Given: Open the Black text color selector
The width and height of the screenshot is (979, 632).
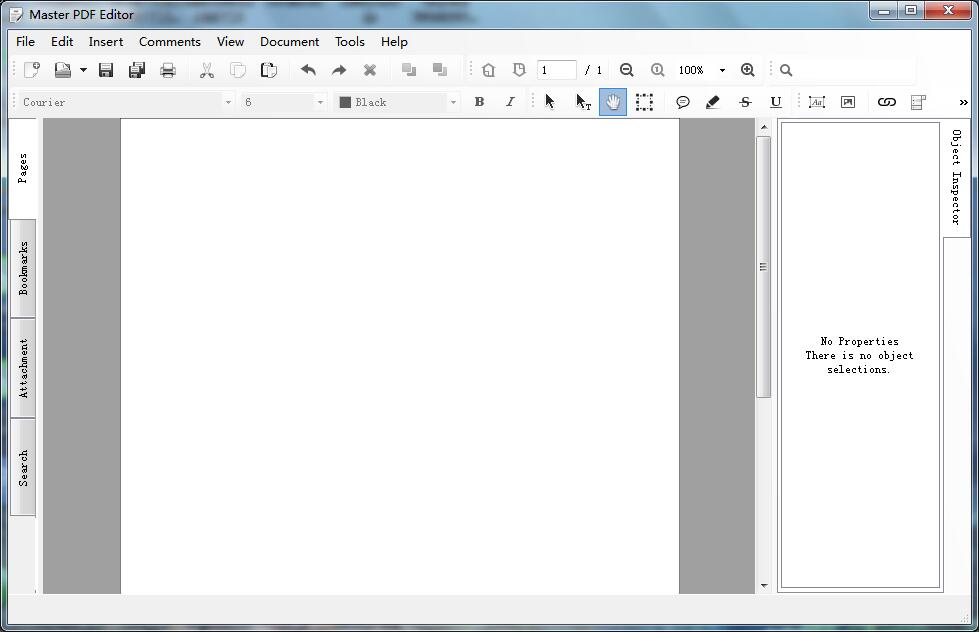Looking at the screenshot, I should coord(397,102).
